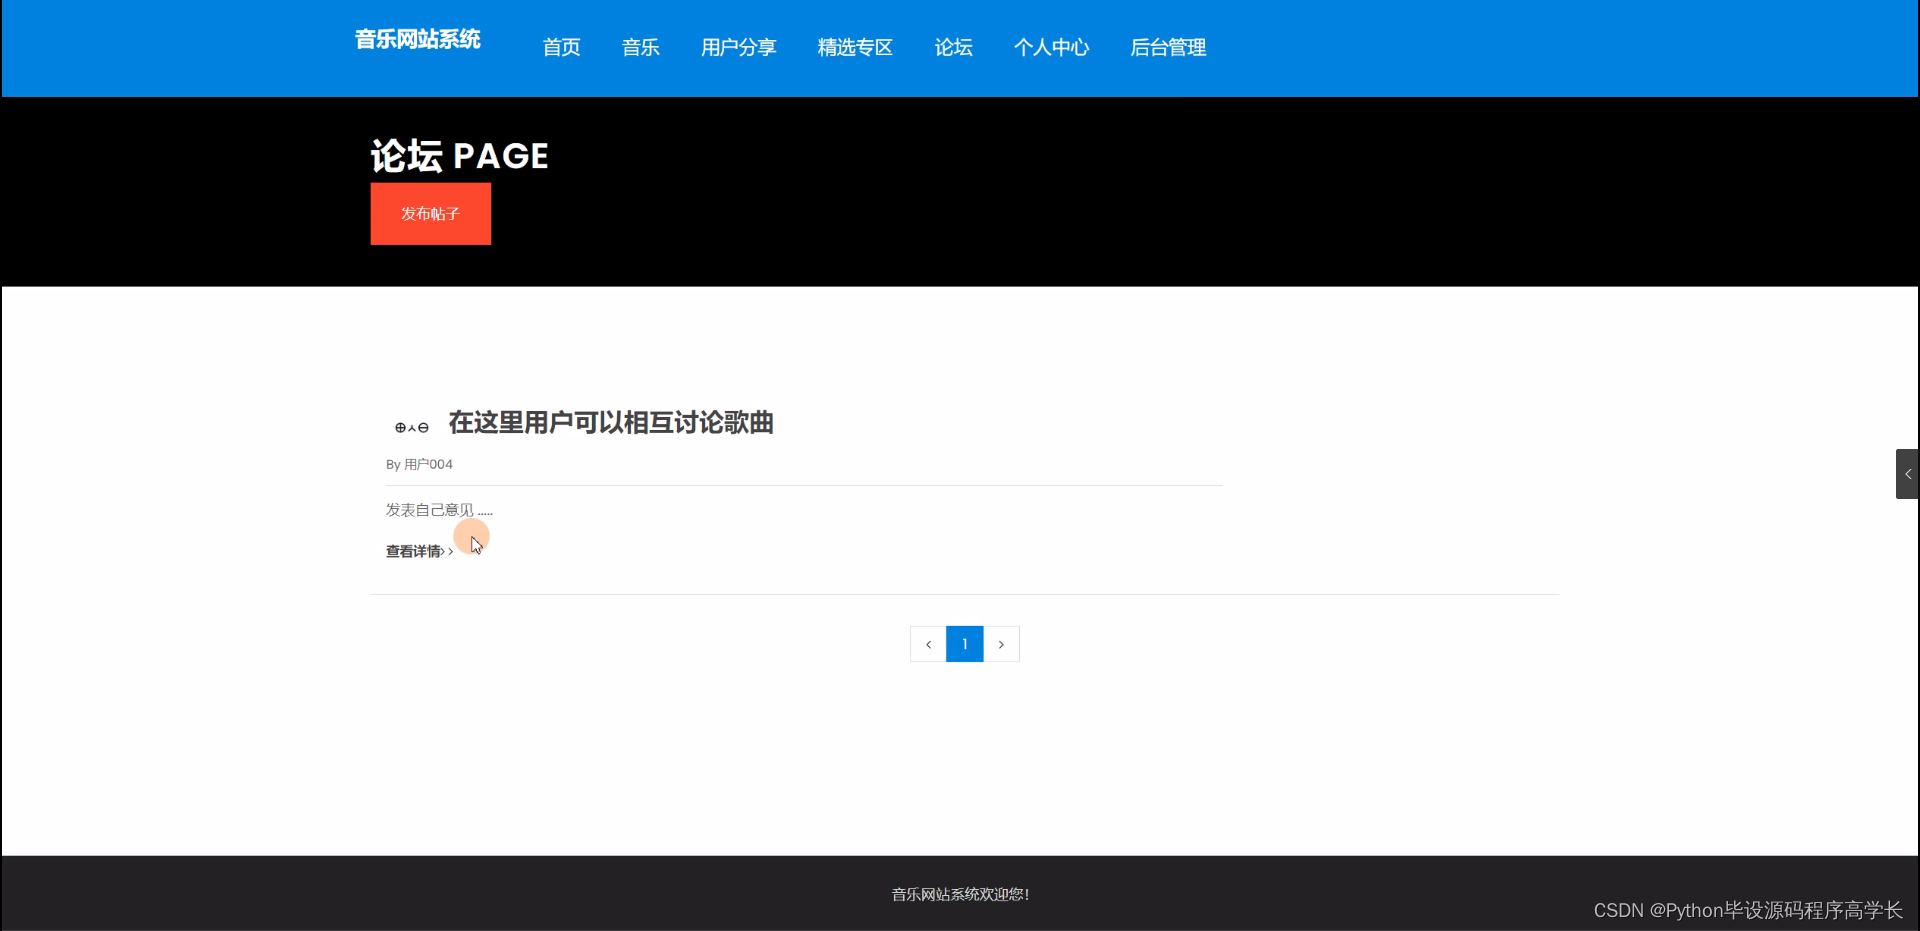The width and height of the screenshot is (1920, 931).
Task: Open the 论坛 navigation menu item
Action: (x=952, y=47)
